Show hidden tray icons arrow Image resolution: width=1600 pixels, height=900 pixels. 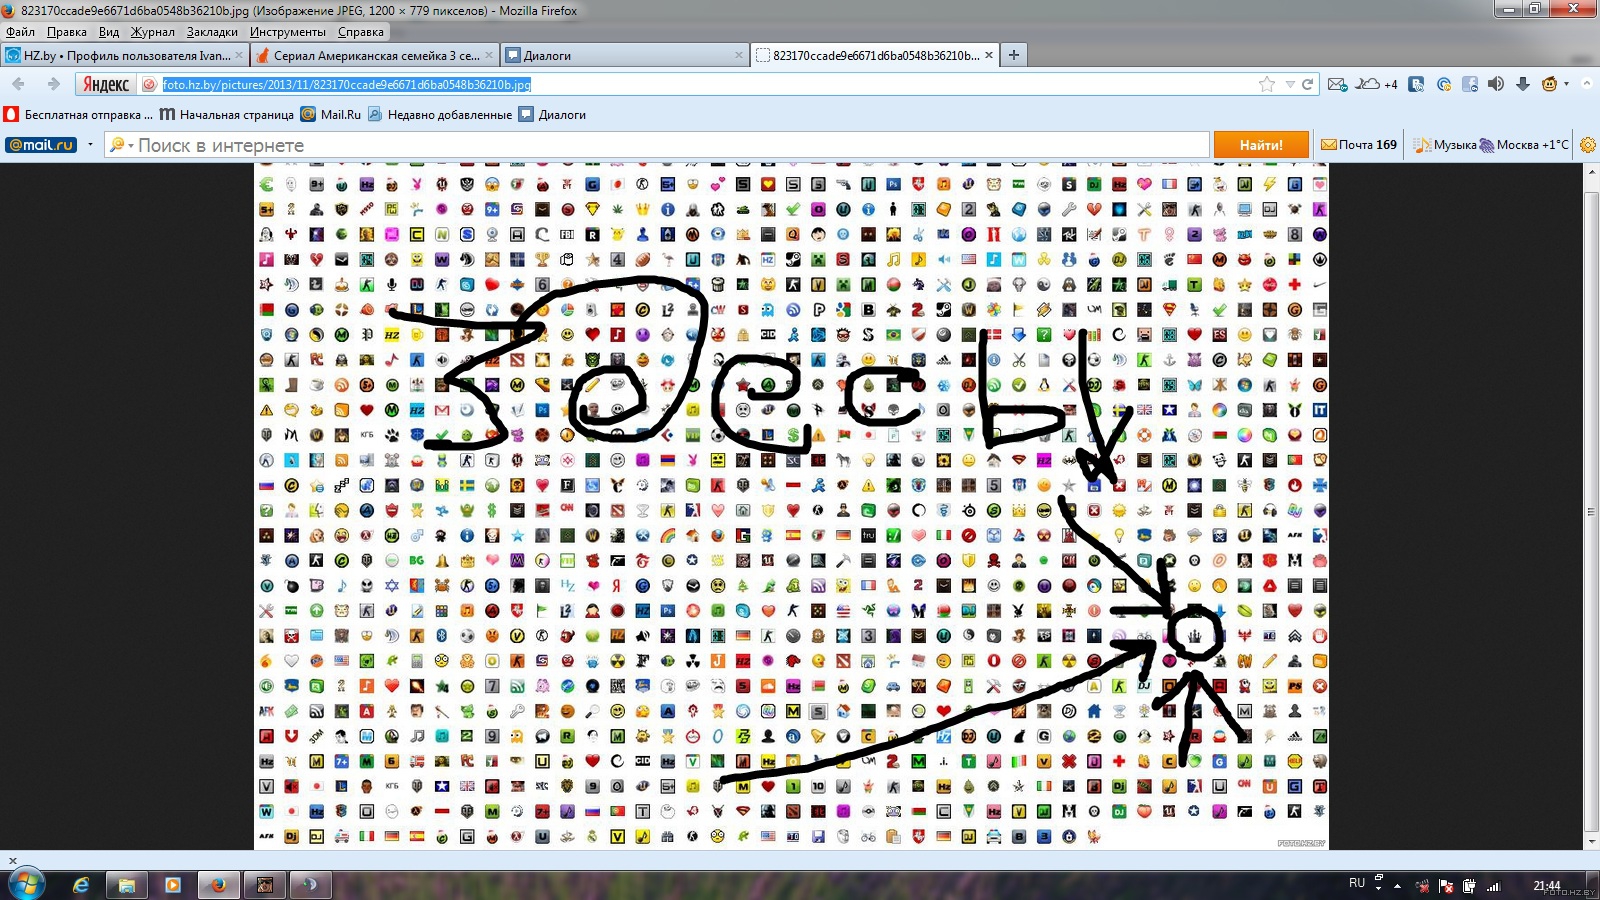point(1398,886)
